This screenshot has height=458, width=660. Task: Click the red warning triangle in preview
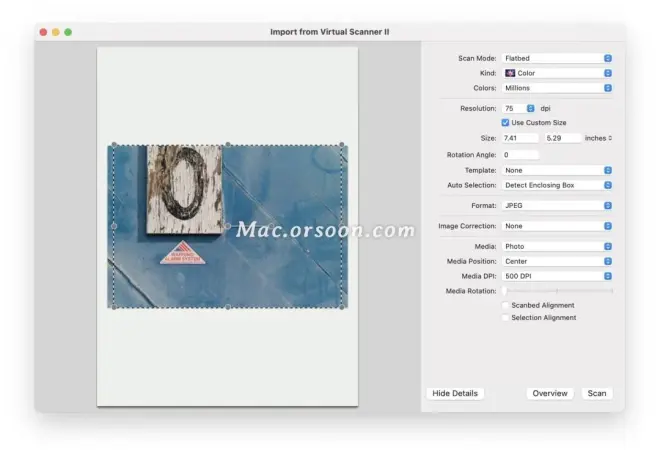click(x=182, y=253)
